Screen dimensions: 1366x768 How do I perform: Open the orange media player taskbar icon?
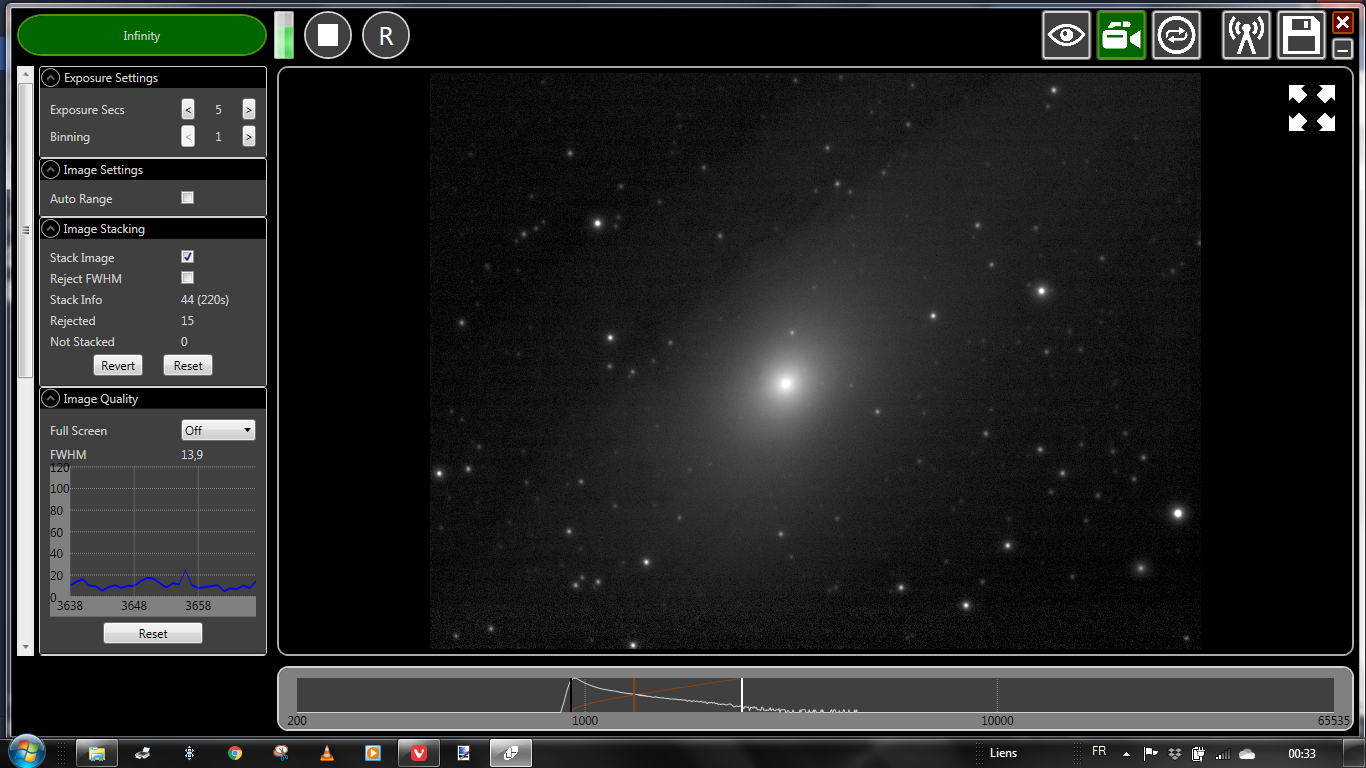coord(373,753)
